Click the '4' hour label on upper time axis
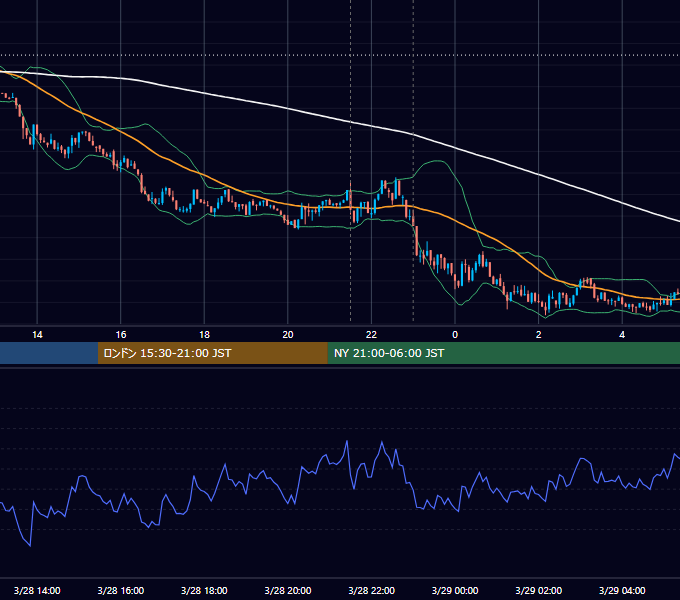The height and width of the screenshot is (600, 680). 622,335
